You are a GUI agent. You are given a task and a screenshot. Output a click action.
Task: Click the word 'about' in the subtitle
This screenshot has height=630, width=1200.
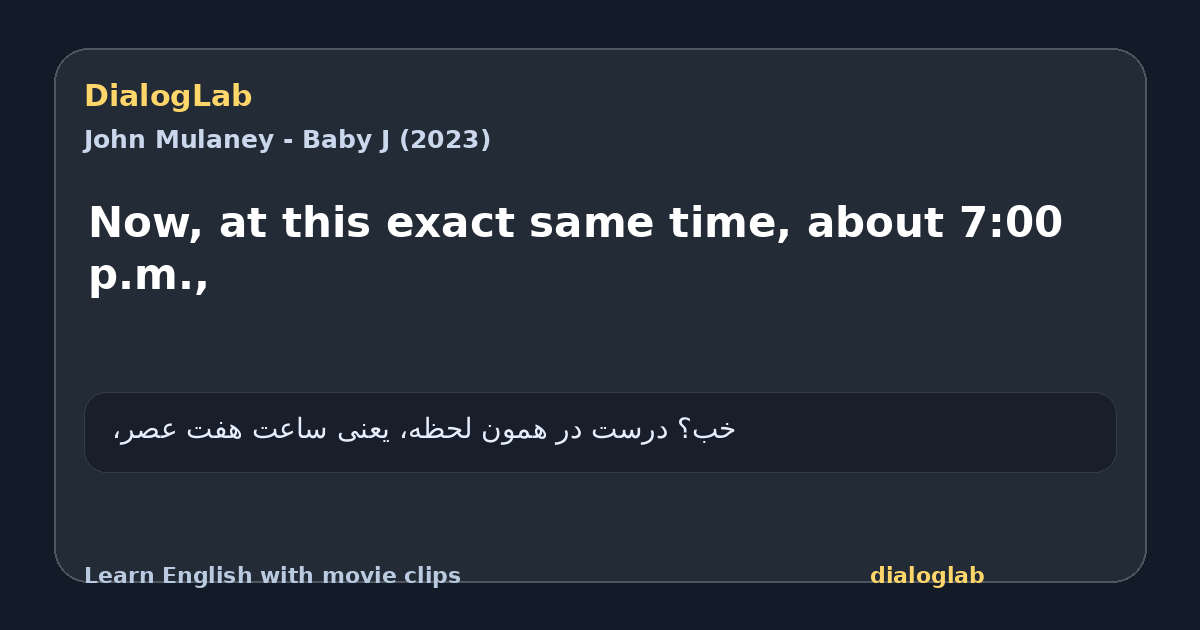pos(875,223)
